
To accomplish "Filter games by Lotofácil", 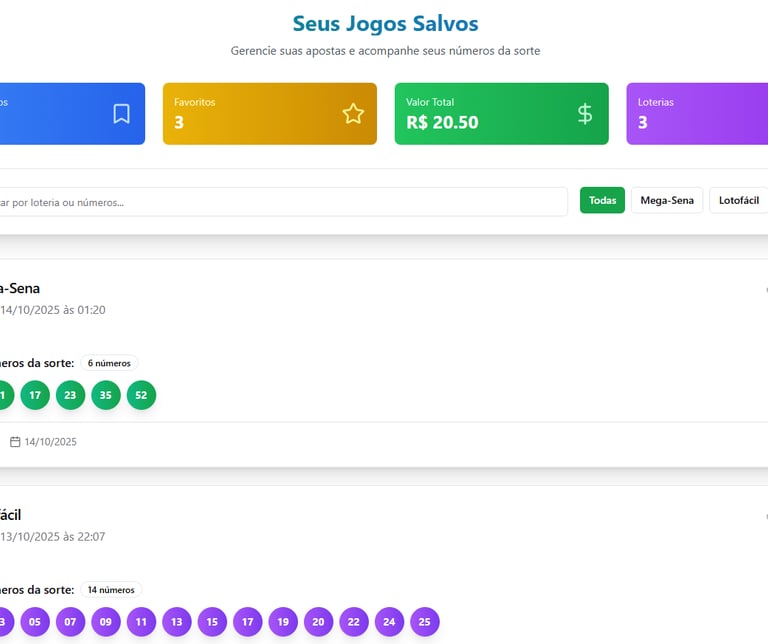I will pyautogui.click(x=738, y=201).
